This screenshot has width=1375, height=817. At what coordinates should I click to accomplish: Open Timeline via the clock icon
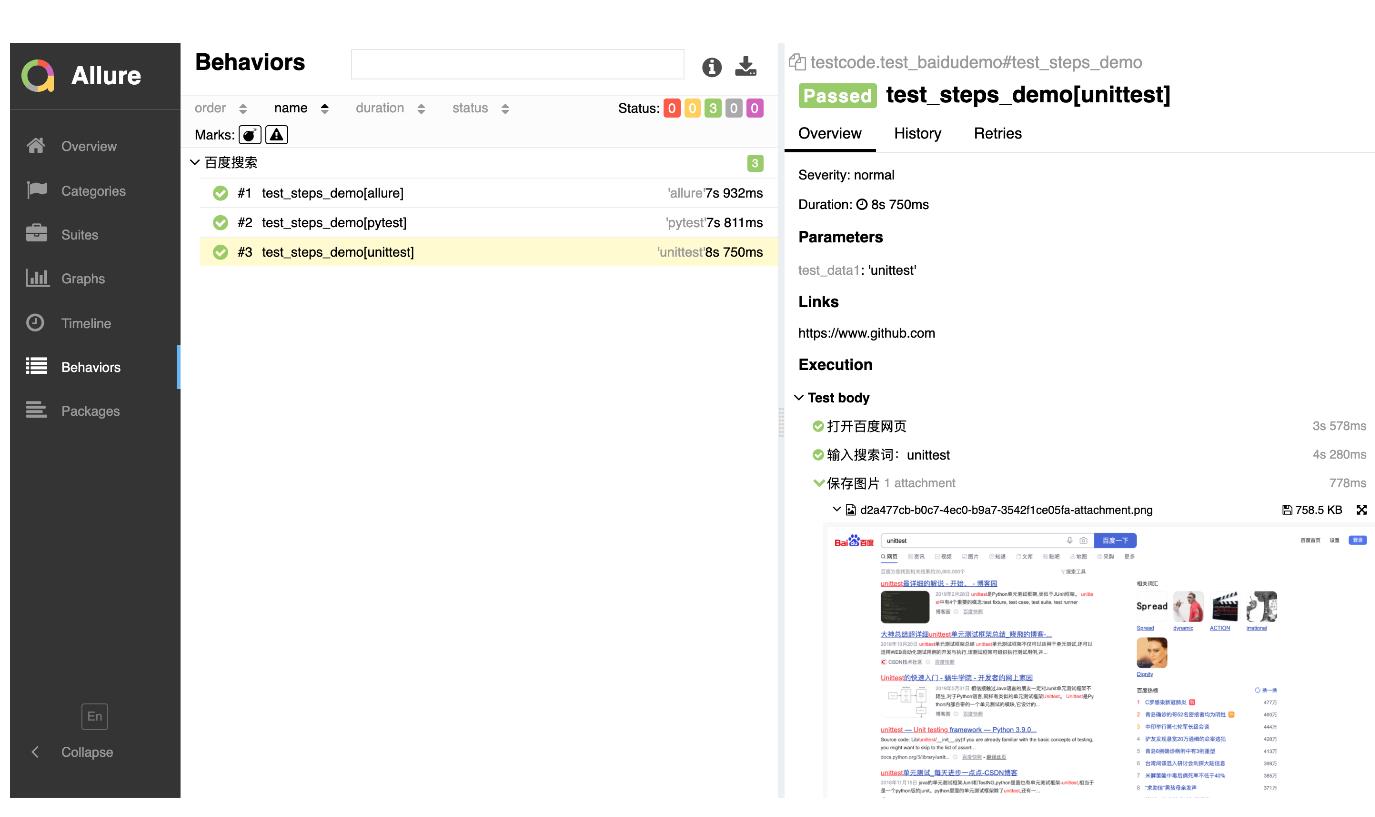click(x=36, y=323)
